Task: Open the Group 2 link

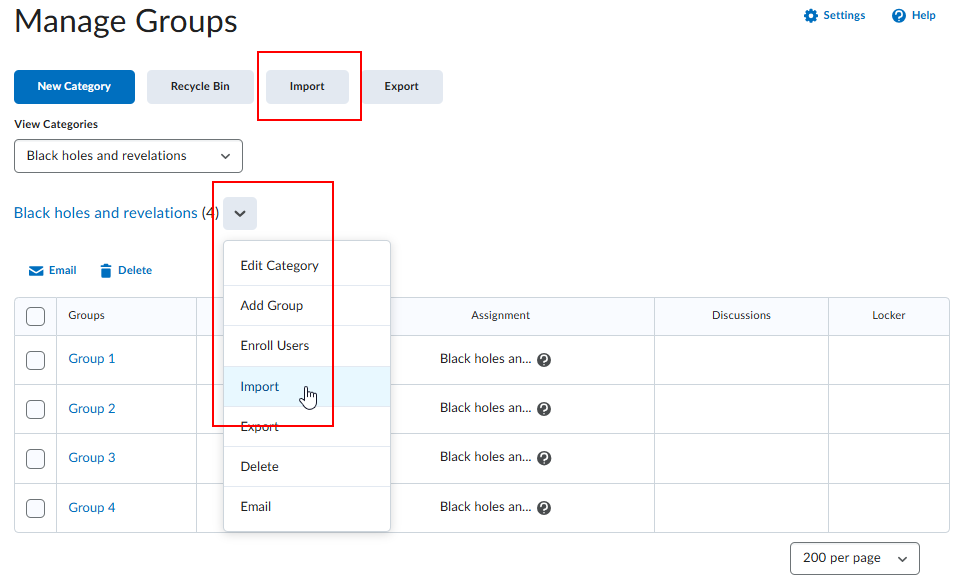Action: point(92,409)
